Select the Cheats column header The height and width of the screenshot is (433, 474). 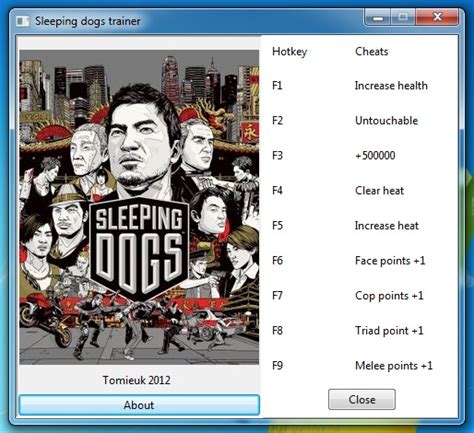[372, 51]
